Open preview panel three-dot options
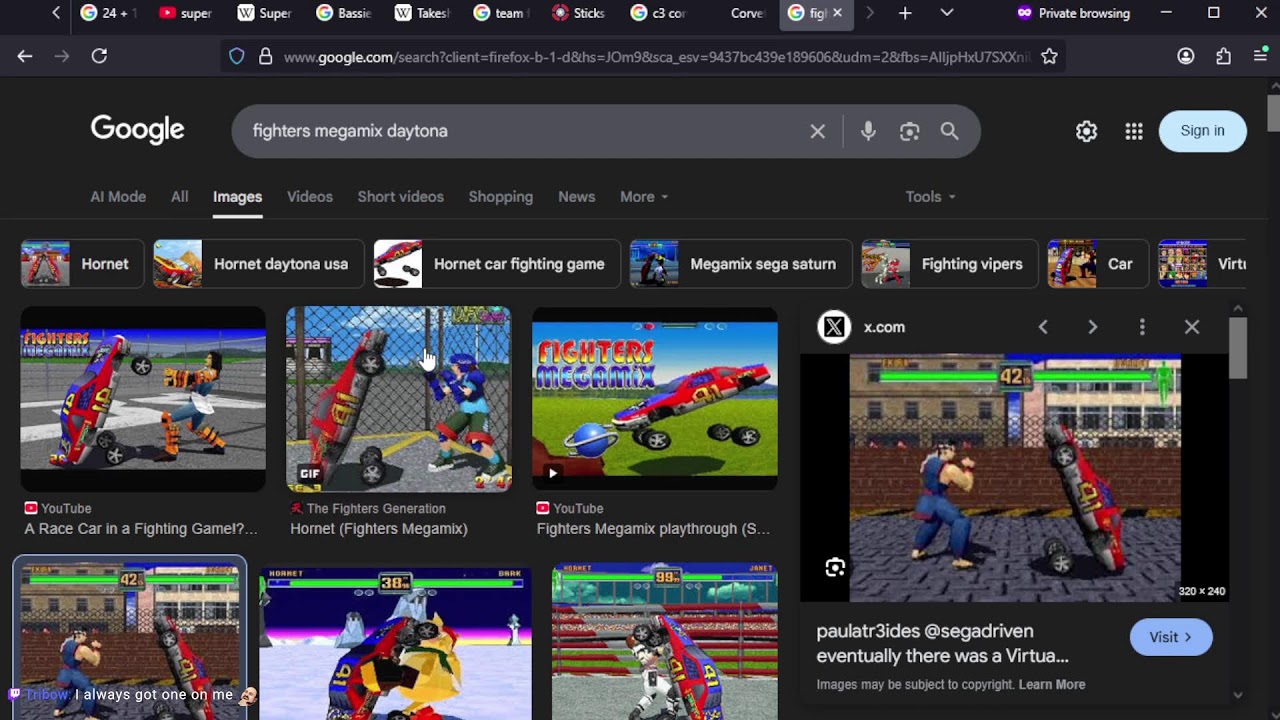The height and width of the screenshot is (720, 1280). (1142, 327)
